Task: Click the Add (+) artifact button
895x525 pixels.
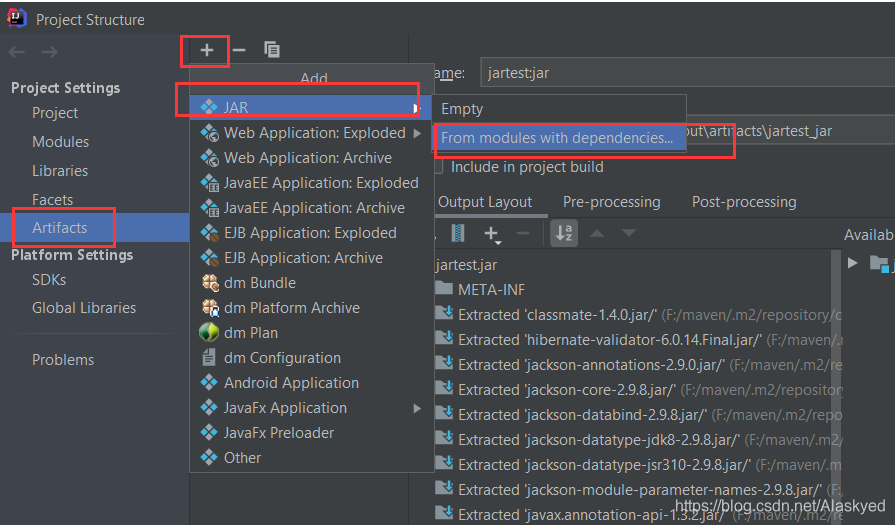Action: click(207, 50)
